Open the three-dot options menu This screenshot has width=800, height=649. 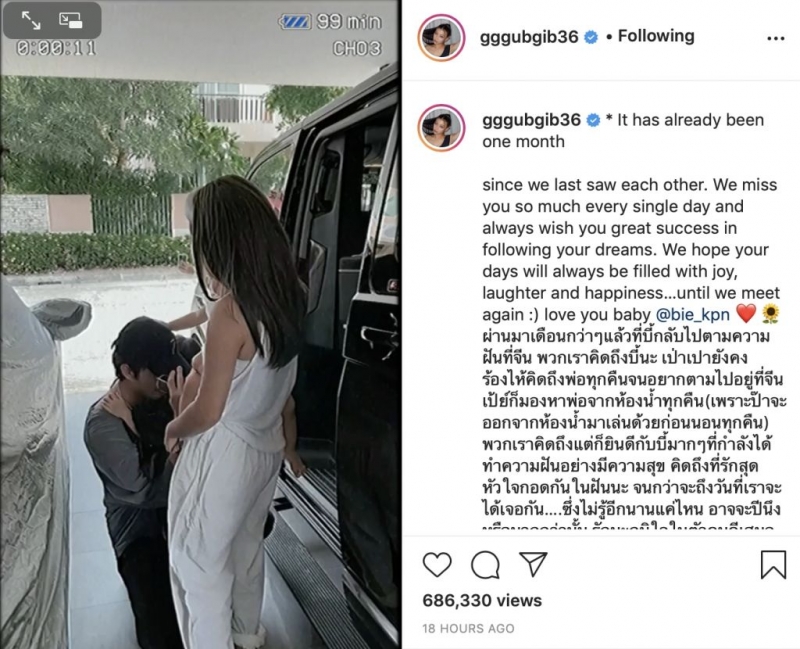tap(776, 38)
